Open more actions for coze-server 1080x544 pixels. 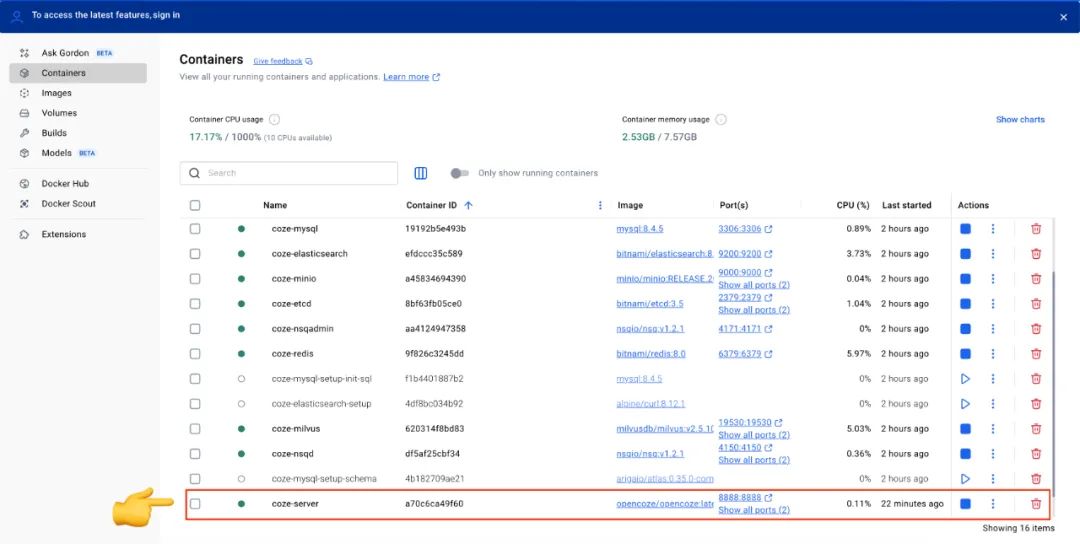(x=993, y=504)
